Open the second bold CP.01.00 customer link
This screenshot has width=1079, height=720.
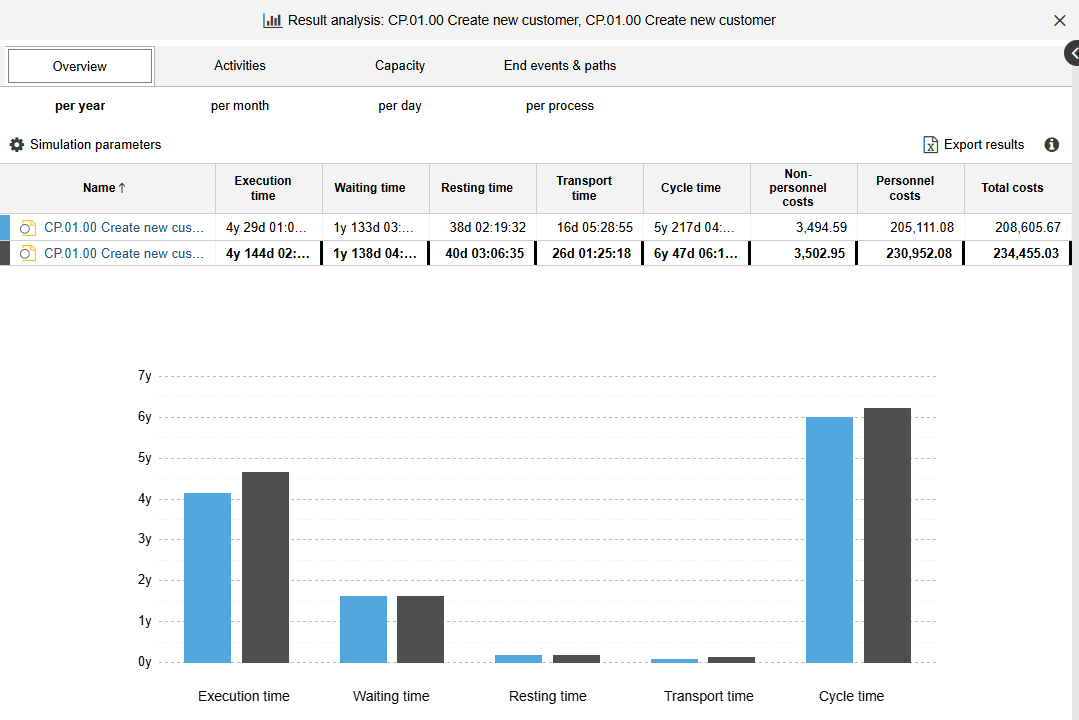pos(124,254)
